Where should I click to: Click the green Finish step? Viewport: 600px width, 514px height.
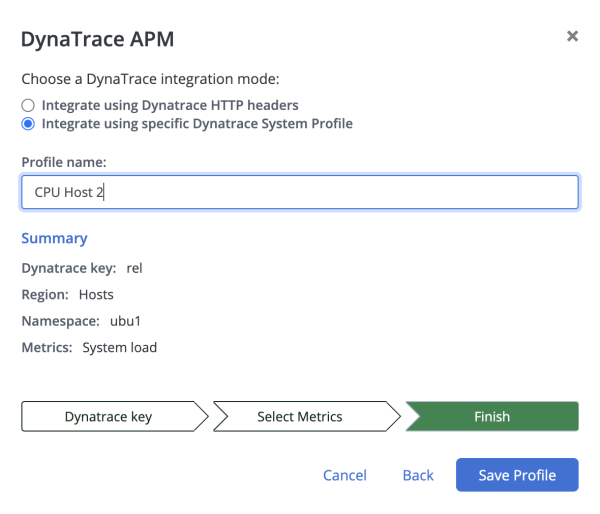coord(492,416)
